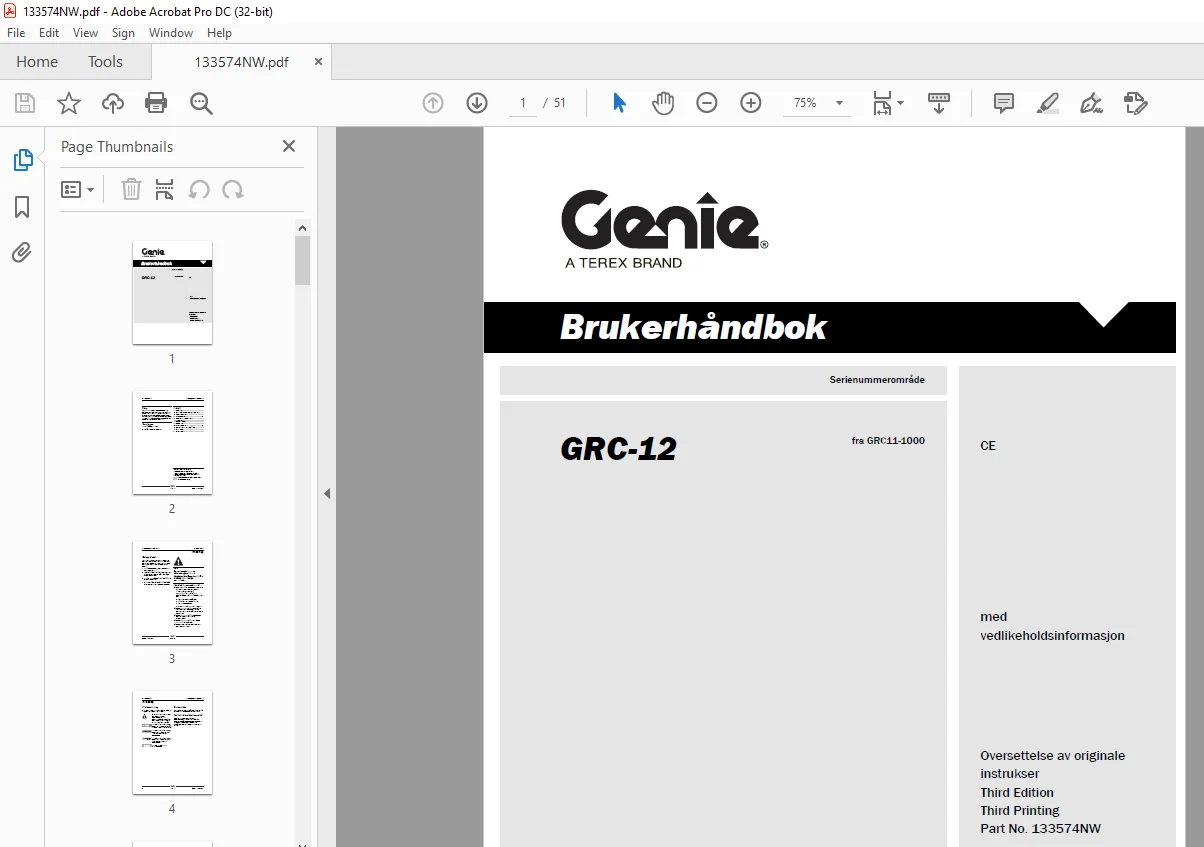
Task: Click the thumbnails panel scrollbar thumb
Action: 303,260
